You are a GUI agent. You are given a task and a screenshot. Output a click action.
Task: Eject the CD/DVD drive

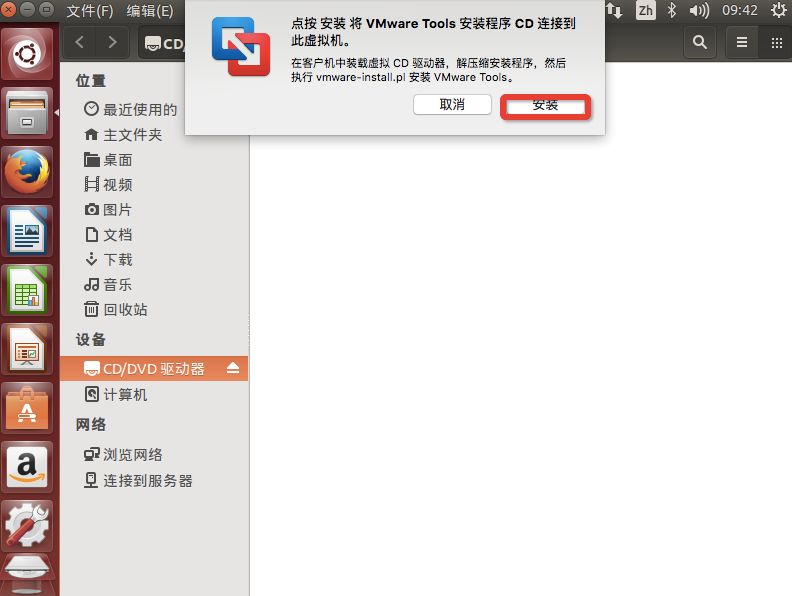(233, 368)
